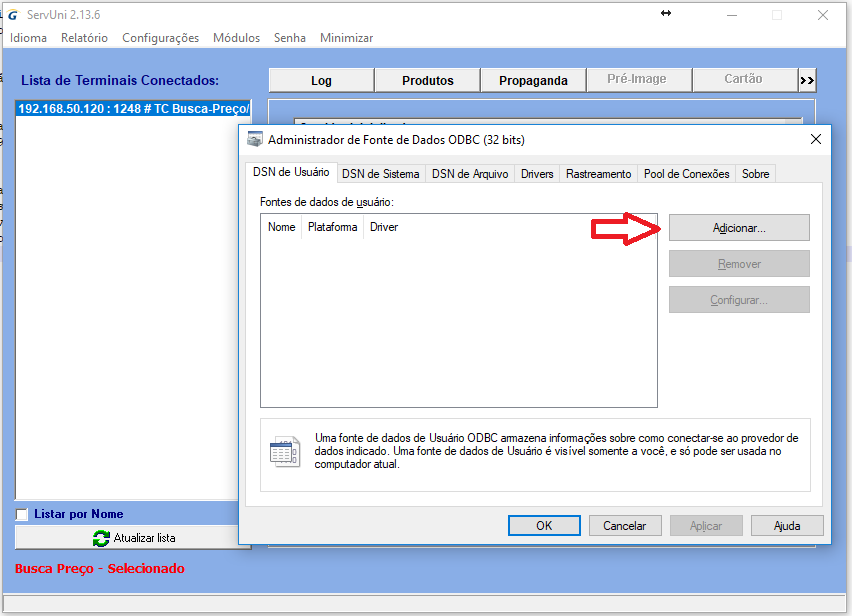
Task: Close the ODBC administrator dialog
Action: tap(815, 140)
